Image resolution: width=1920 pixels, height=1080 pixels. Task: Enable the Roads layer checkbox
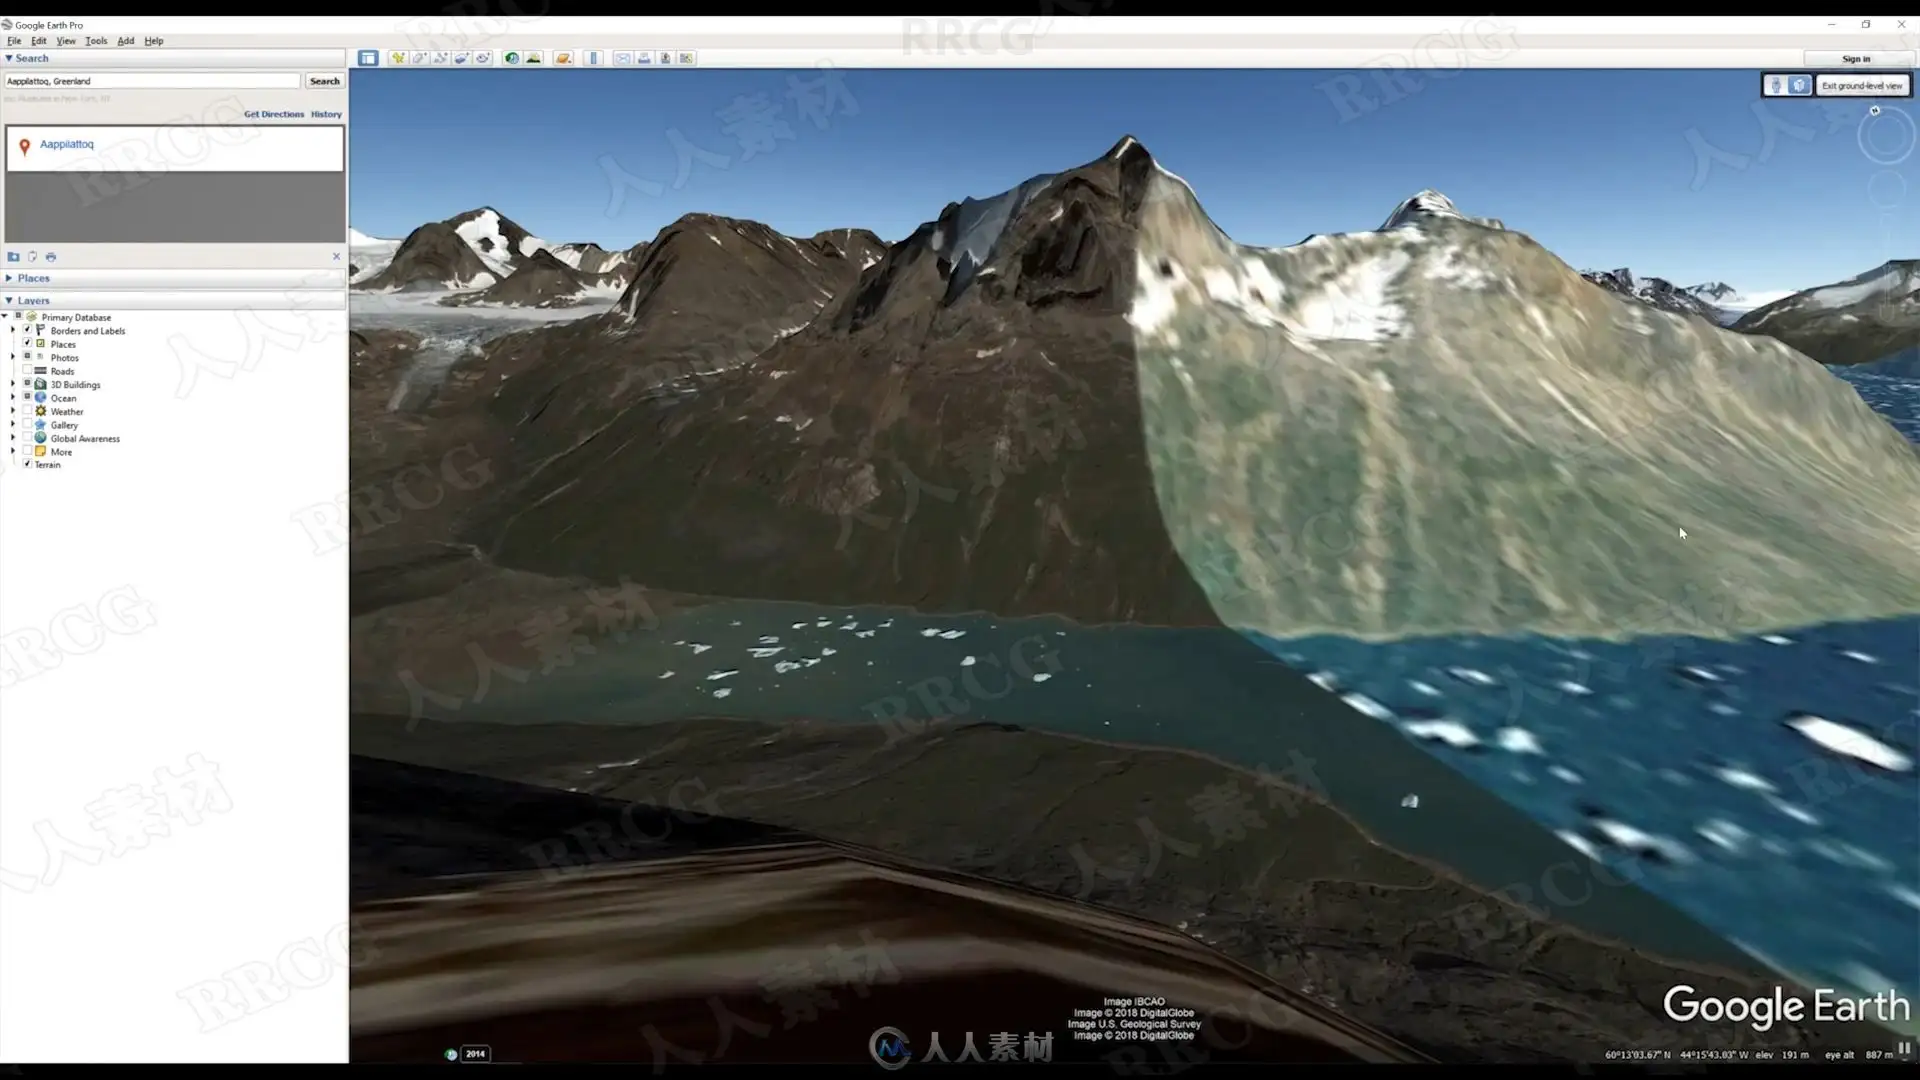pos(28,371)
